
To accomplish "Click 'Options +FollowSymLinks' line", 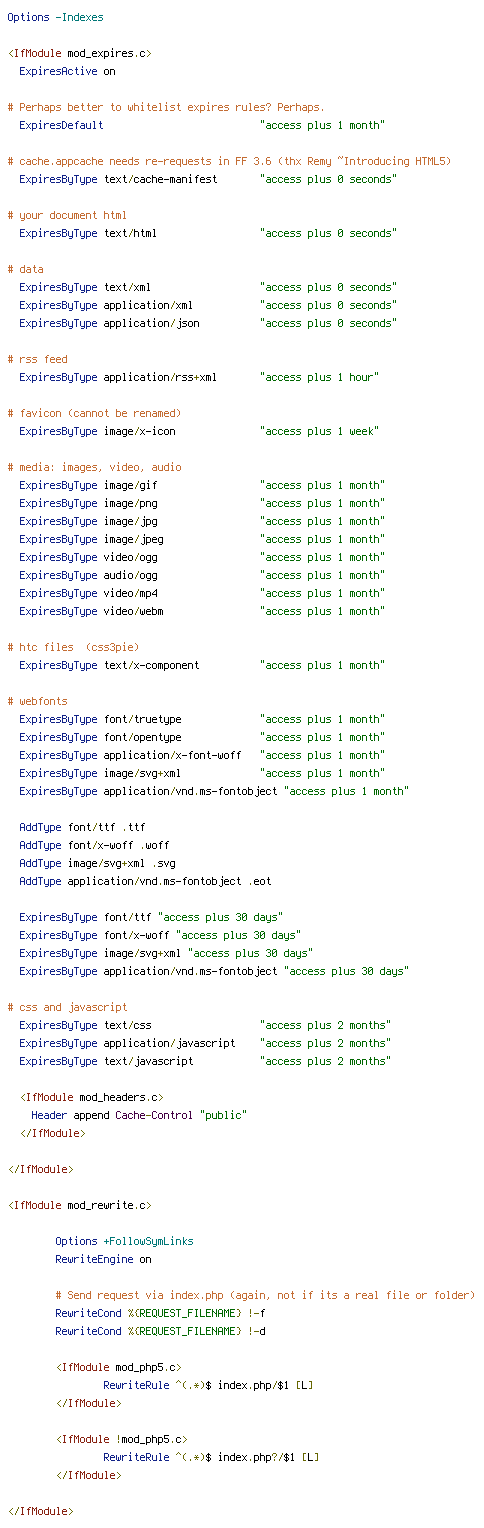I will [x=124, y=1241].
